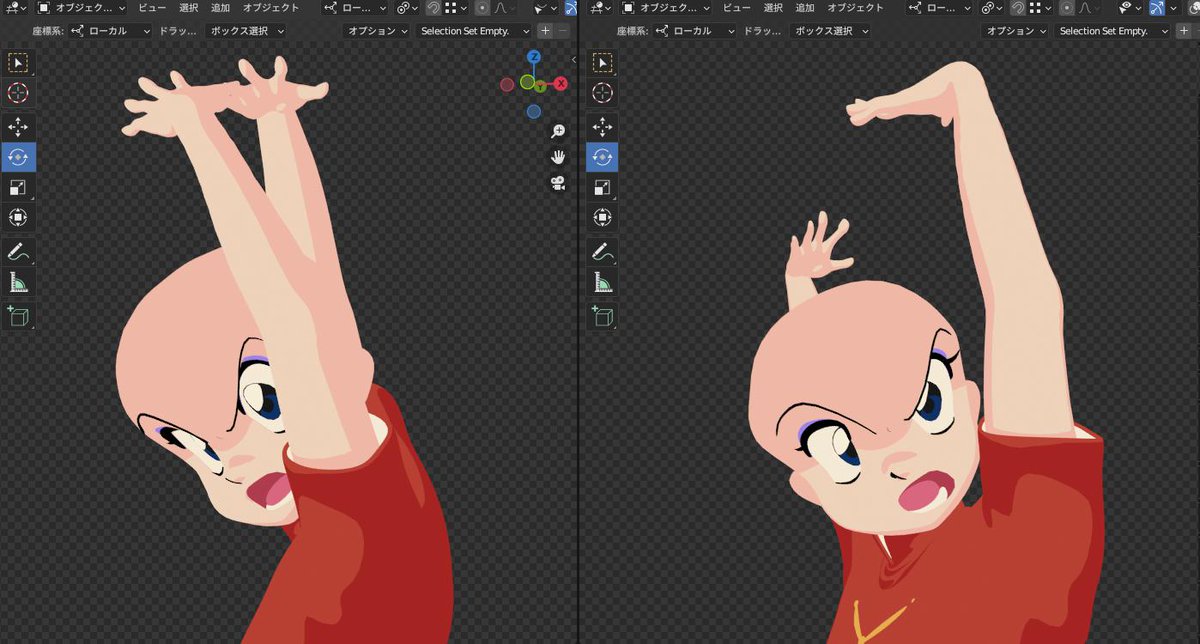Open snap options dropdown in left viewport header
The image size is (1200, 644).
point(455,8)
